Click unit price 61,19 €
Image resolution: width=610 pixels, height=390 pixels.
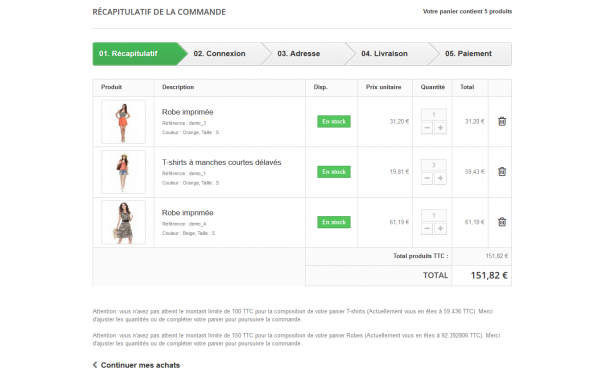coord(399,222)
